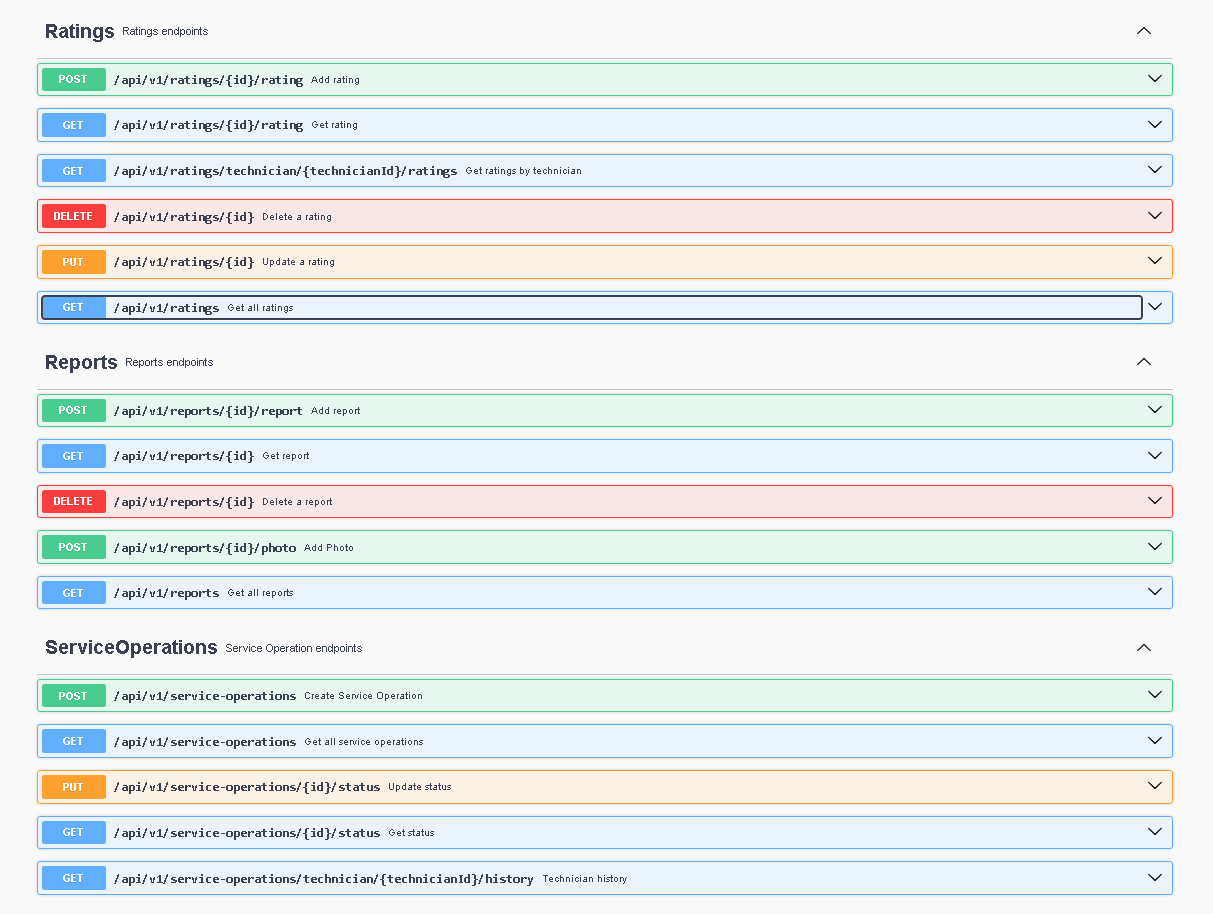
Task: Expand Create Service Operation chevron
Action: pyautogui.click(x=1155, y=695)
